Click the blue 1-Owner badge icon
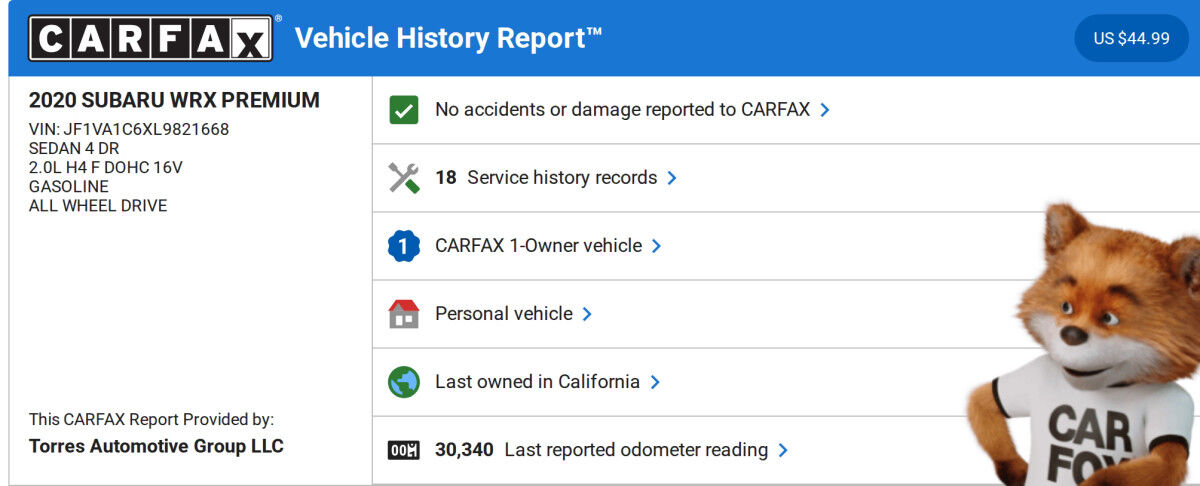Image resolution: width=1200 pixels, height=486 pixels. (x=403, y=246)
